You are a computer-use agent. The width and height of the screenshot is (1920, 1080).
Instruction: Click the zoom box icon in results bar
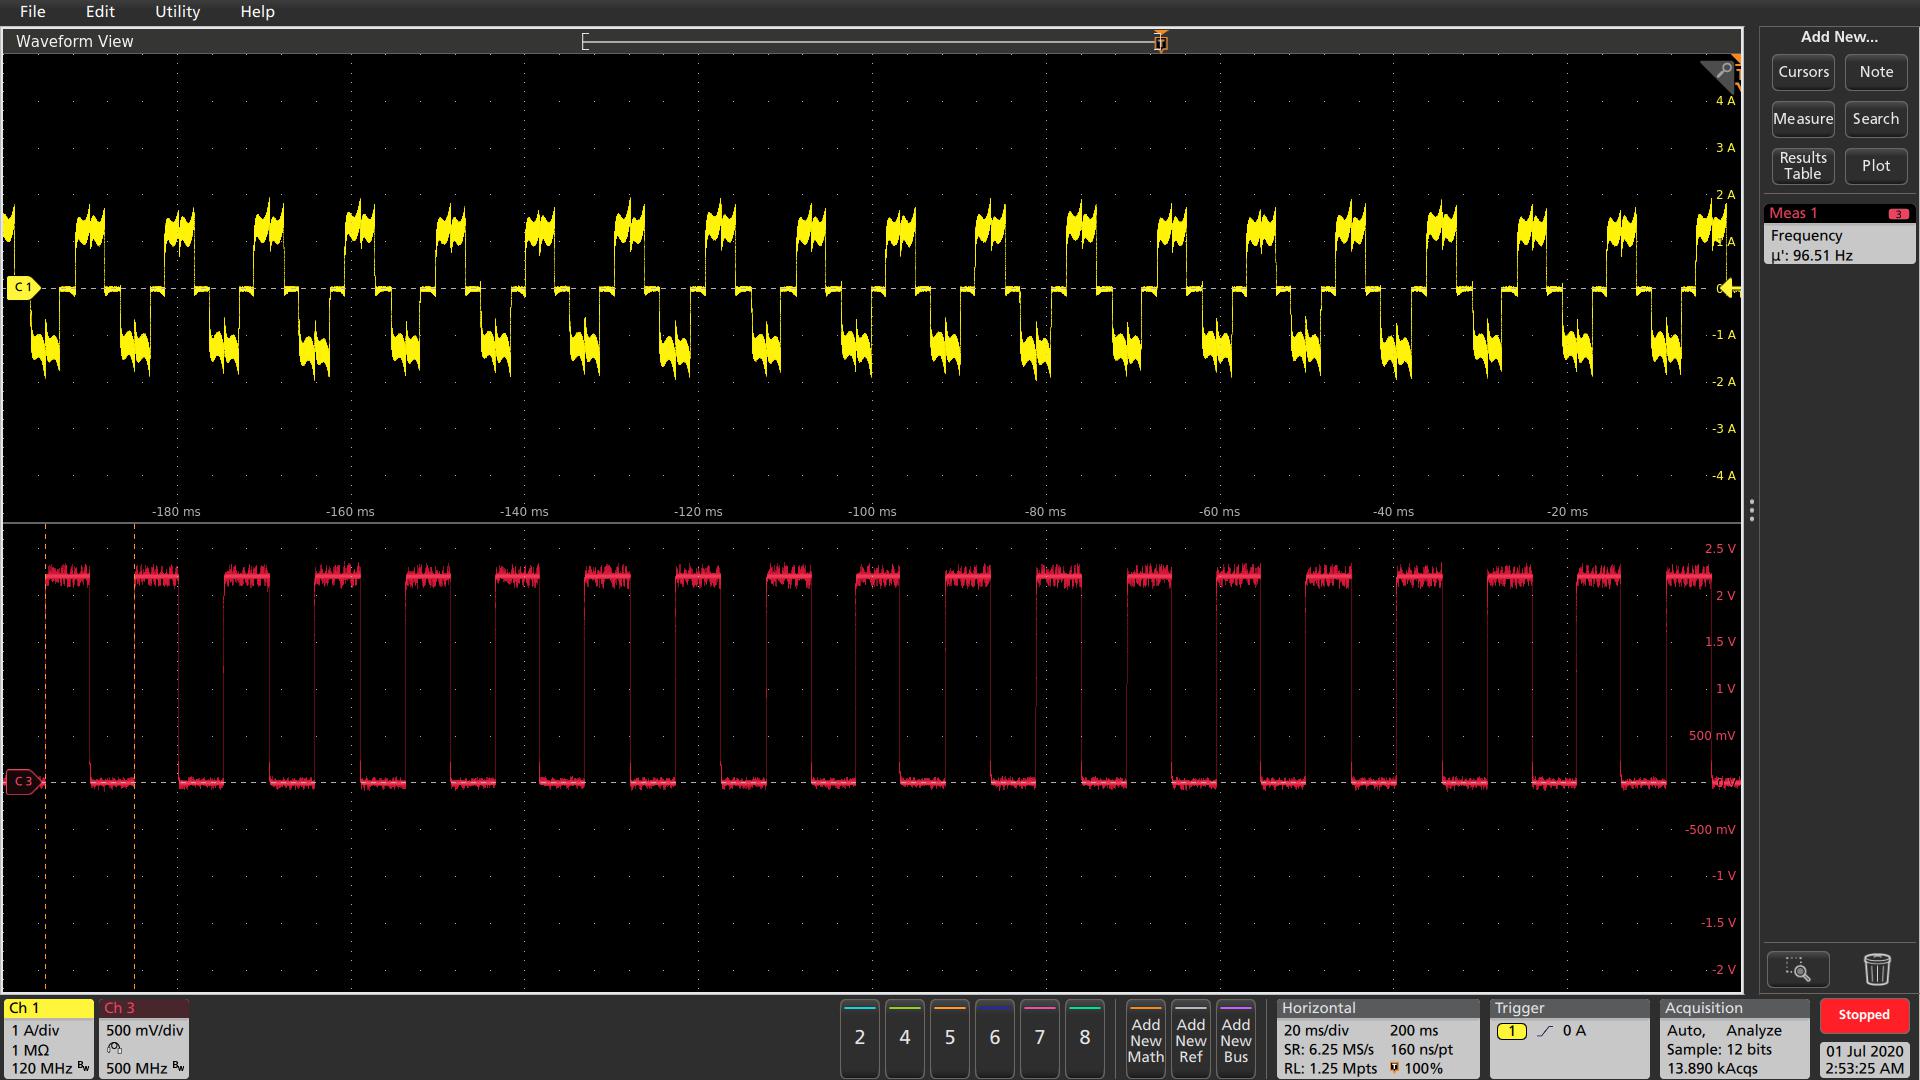(1798, 969)
